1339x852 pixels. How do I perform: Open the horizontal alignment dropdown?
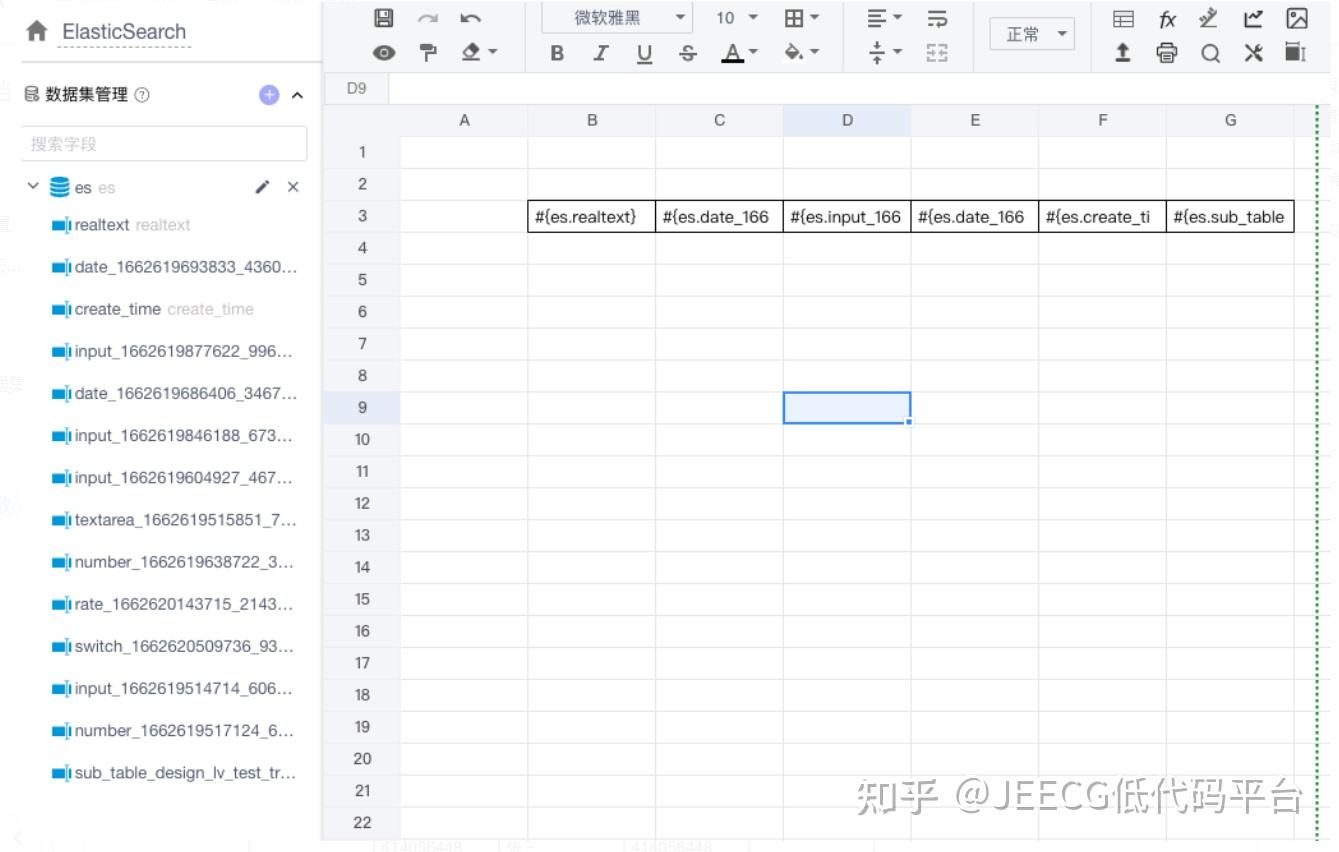884,18
